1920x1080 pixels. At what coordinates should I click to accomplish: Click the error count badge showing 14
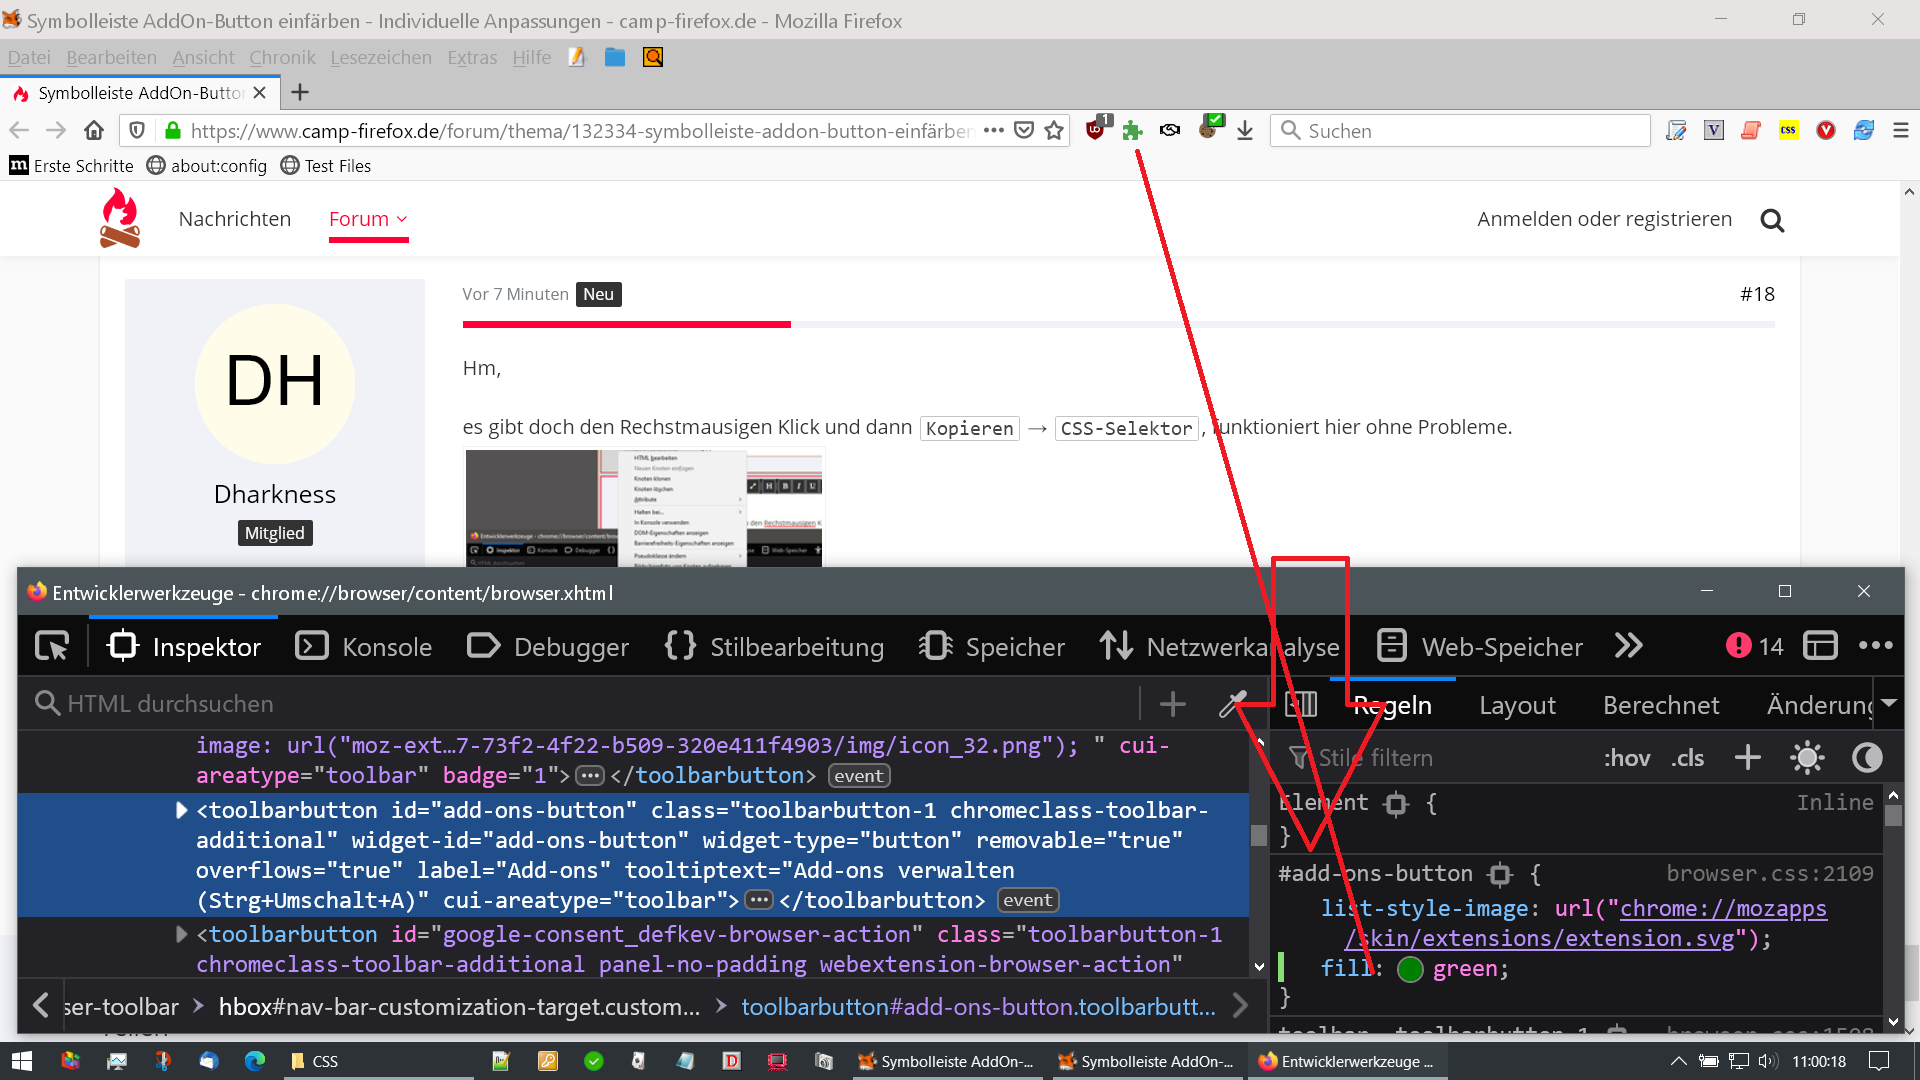tap(1754, 647)
